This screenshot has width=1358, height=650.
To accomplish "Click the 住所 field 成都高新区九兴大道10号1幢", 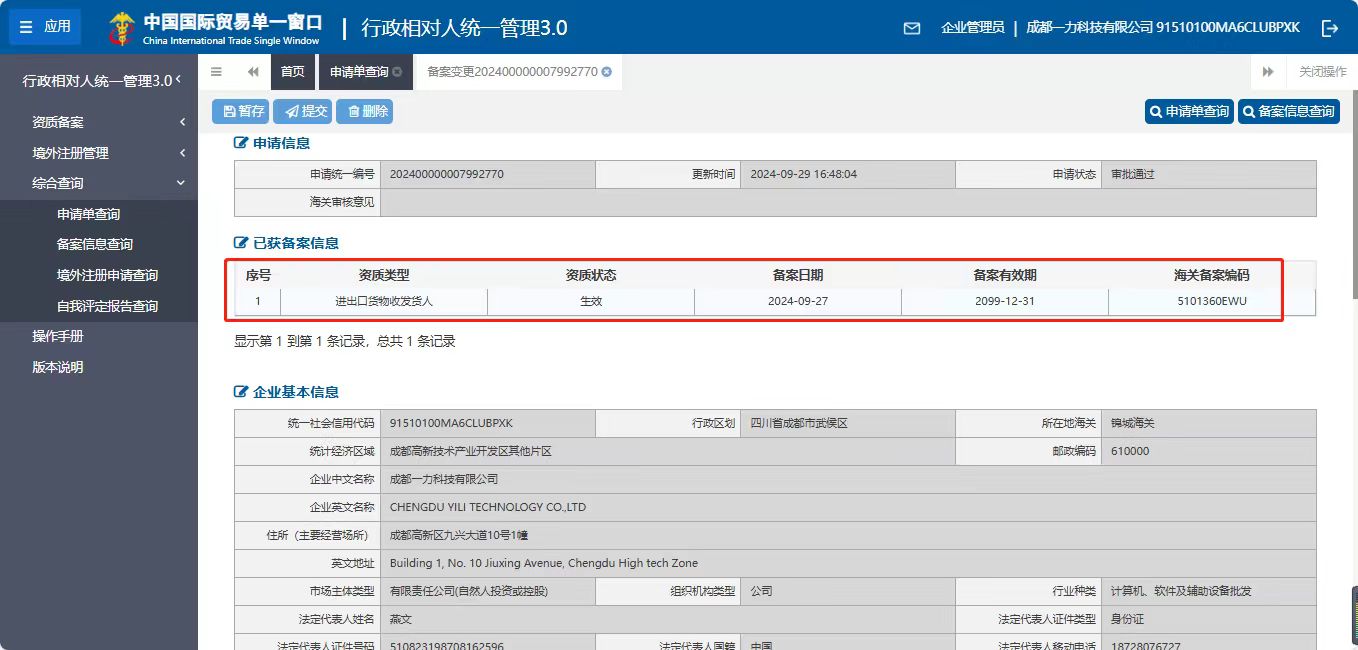I will coord(848,535).
